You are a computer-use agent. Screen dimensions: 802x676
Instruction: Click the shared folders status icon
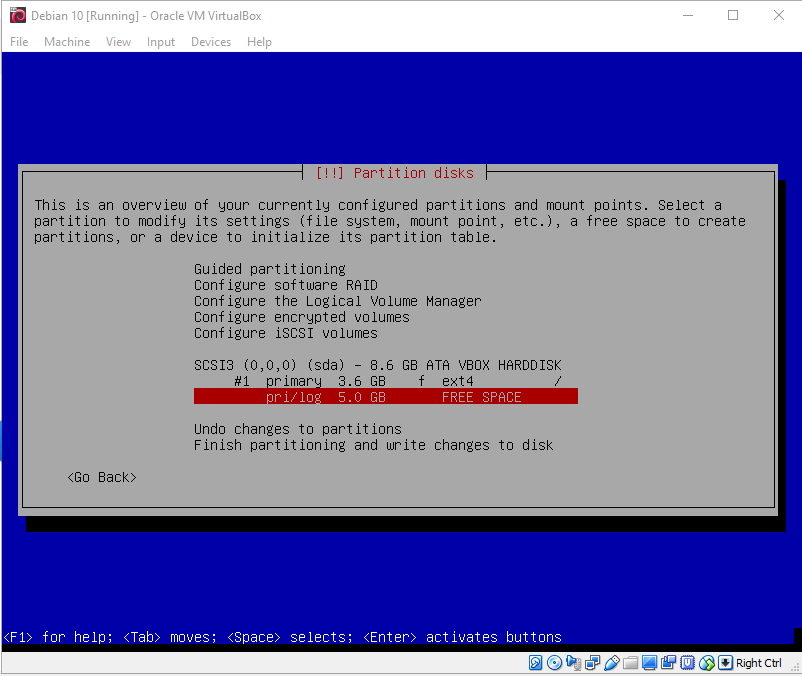pyautogui.click(x=631, y=663)
